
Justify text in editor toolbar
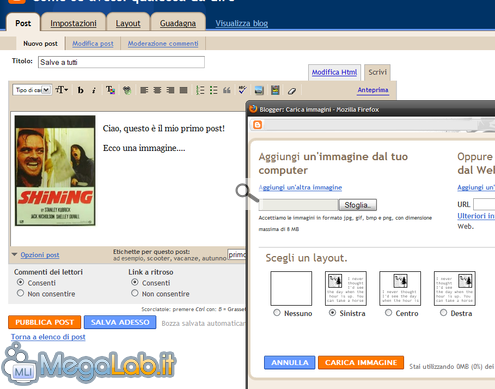click(183, 90)
